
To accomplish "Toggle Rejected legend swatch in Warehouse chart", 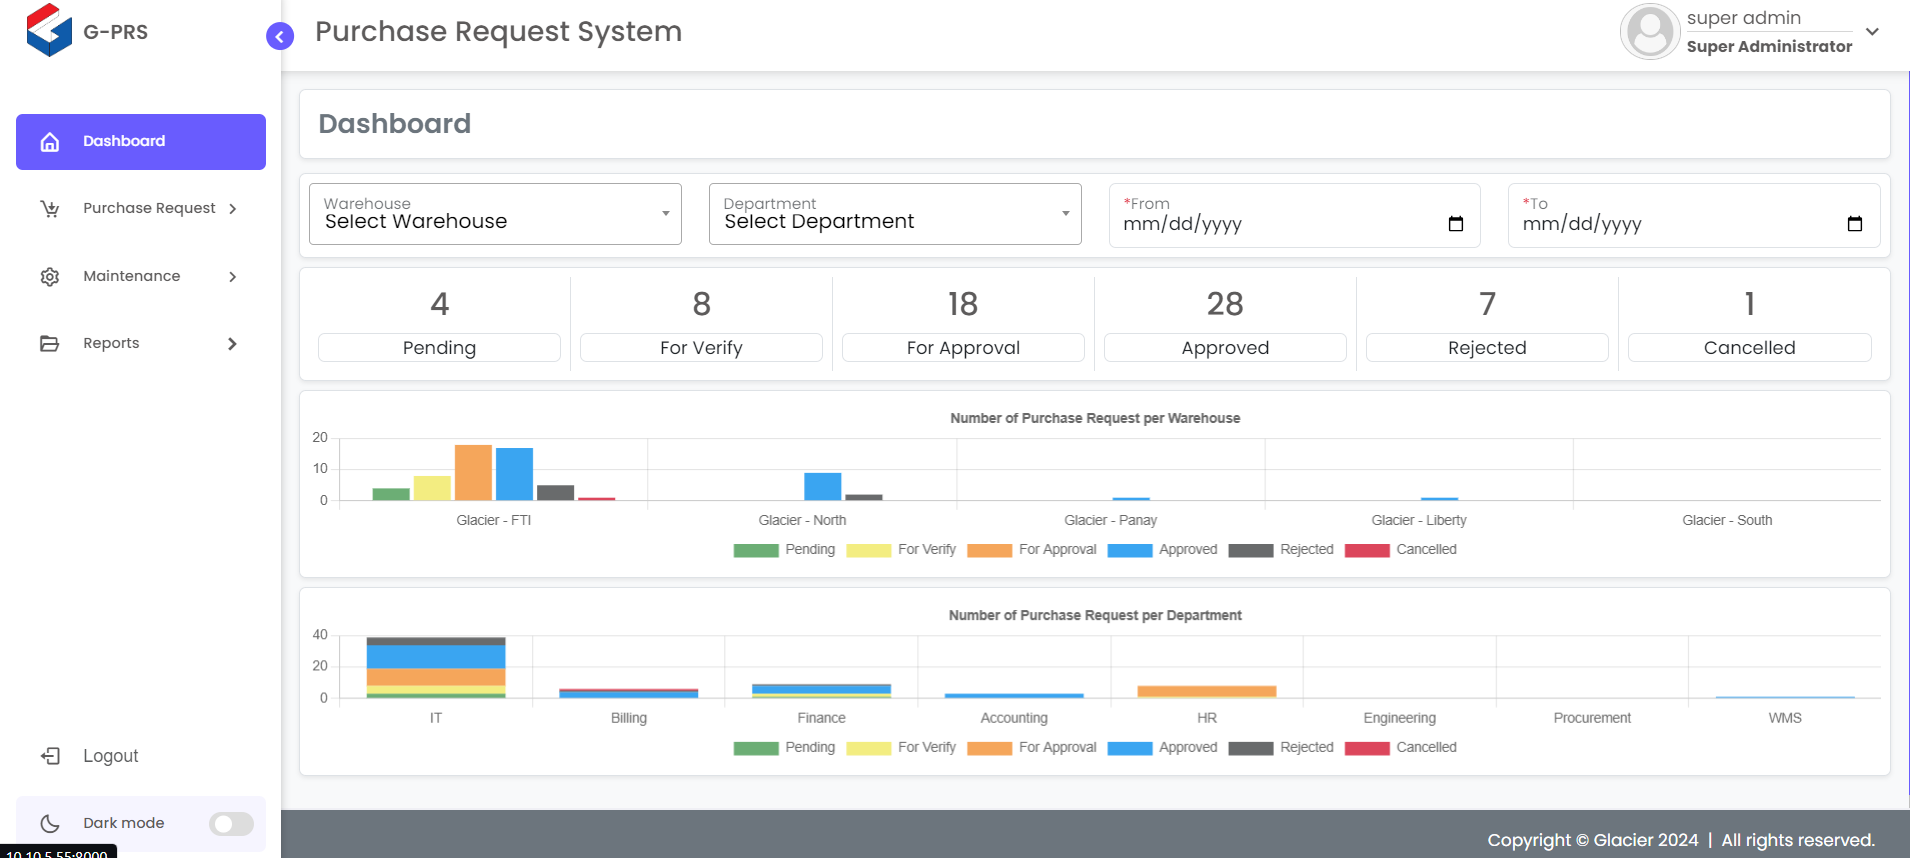I will pos(1251,550).
